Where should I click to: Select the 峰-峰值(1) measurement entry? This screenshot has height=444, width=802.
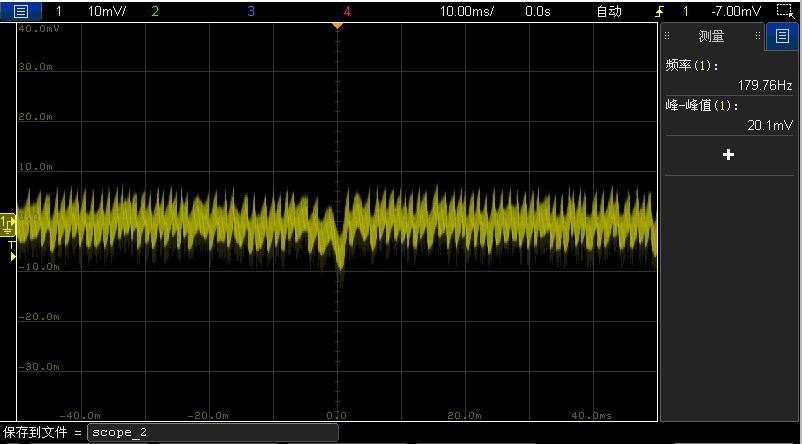click(728, 115)
